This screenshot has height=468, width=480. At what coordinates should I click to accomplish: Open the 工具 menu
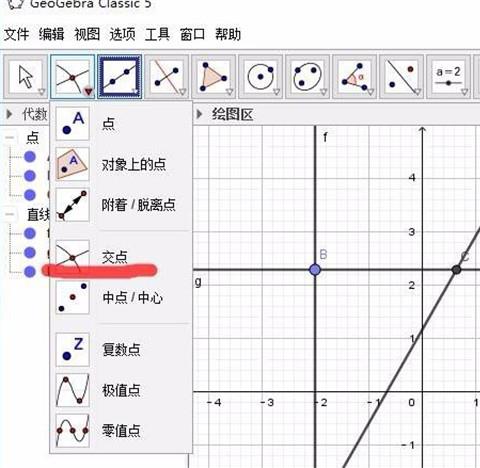coord(157,34)
